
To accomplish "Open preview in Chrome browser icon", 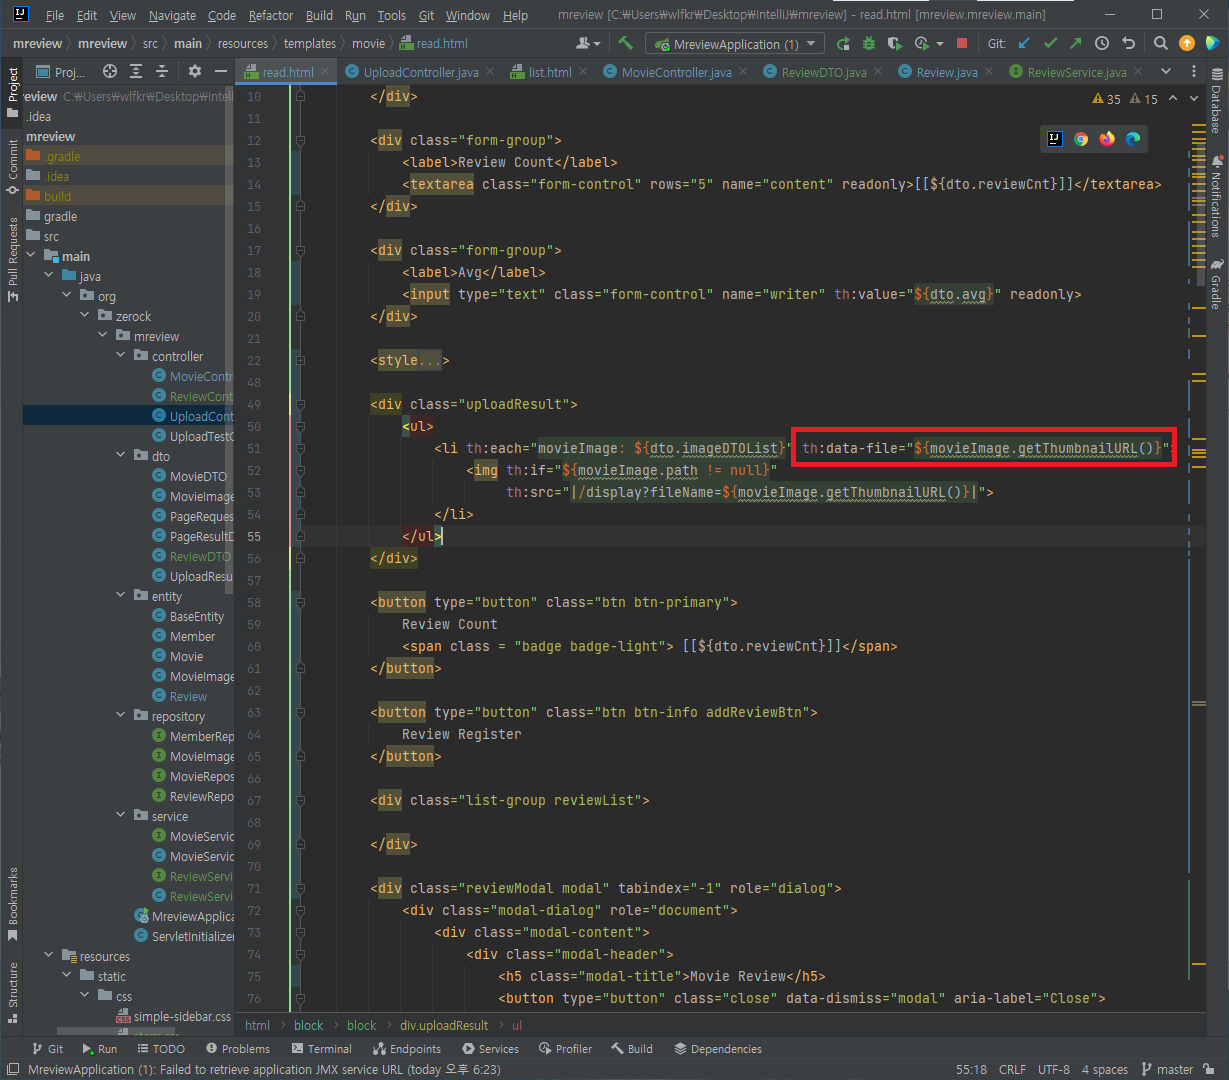I will pyautogui.click(x=1081, y=139).
